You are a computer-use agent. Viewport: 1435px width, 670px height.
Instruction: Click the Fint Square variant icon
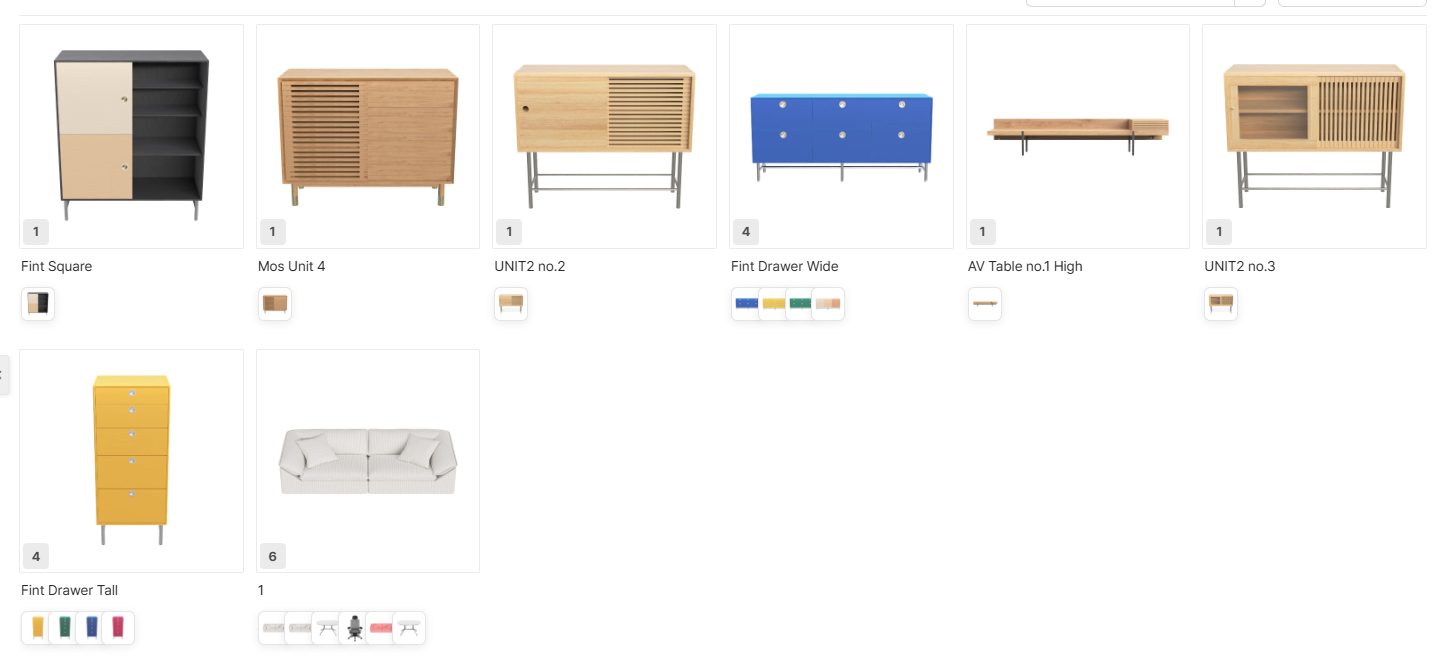point(38,304)
